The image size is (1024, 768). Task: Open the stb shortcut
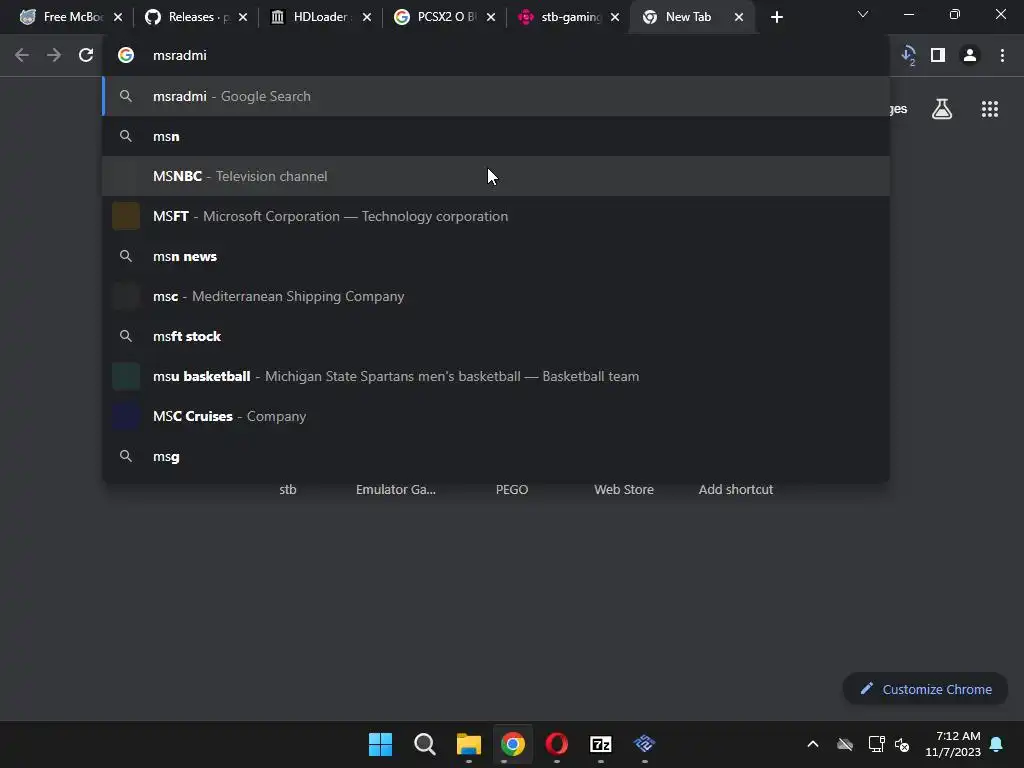pos(288,489)
